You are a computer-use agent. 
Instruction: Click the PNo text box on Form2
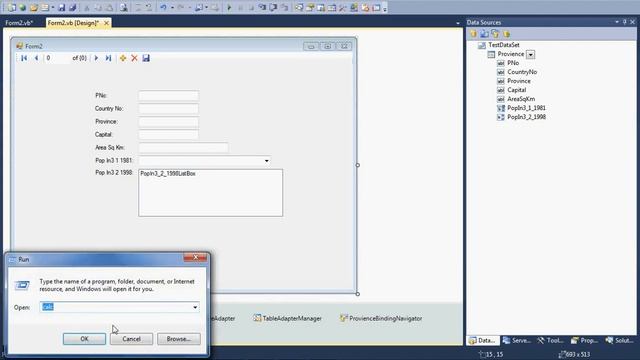click(x=169, y=96)
